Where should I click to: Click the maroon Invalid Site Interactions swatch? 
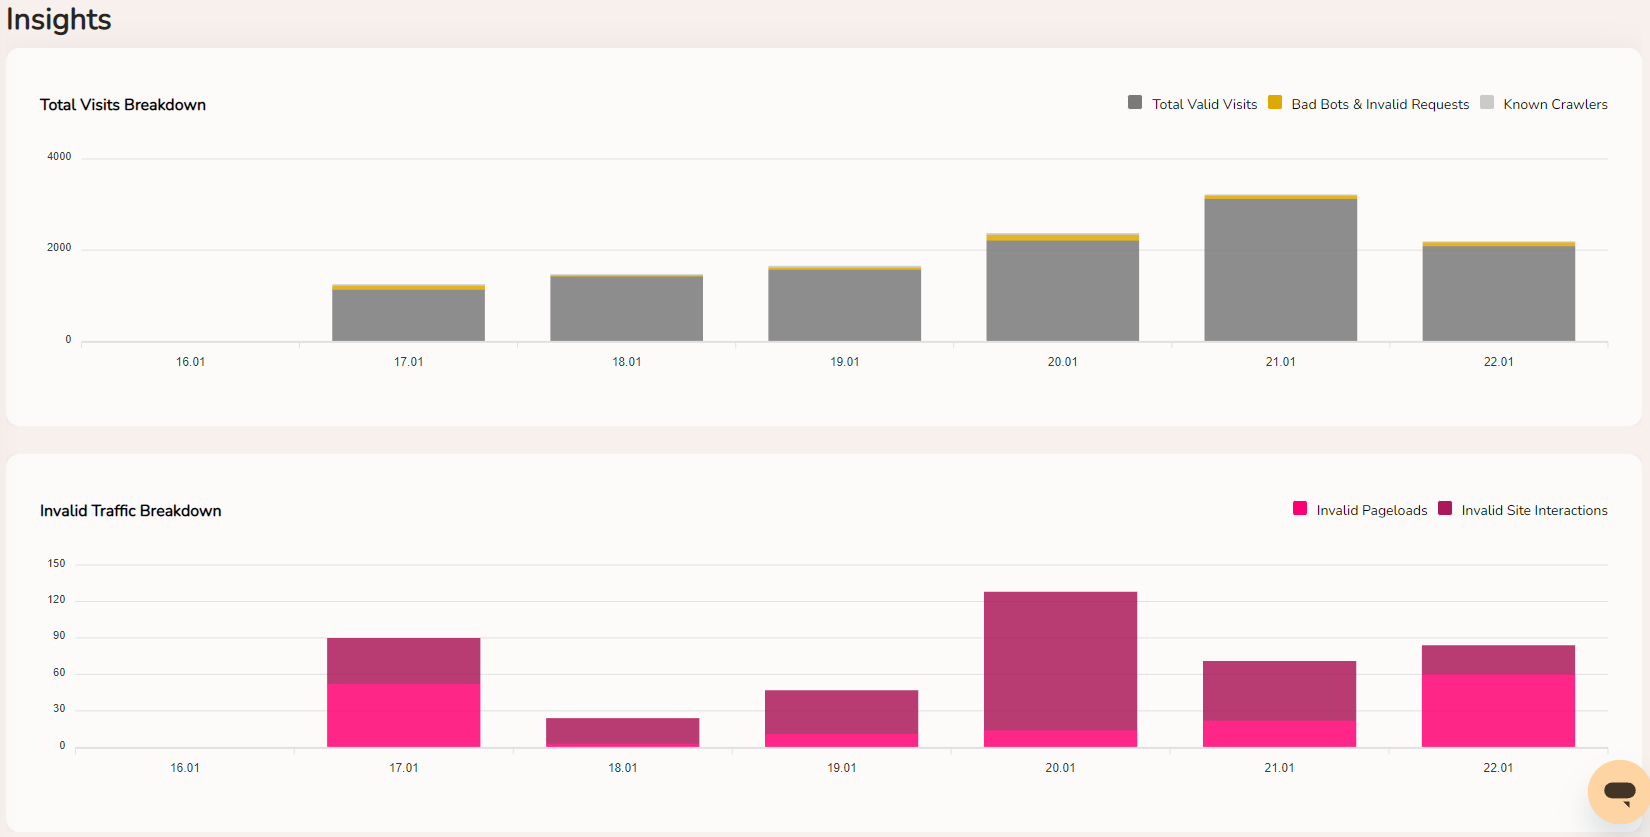(1445, 508)
